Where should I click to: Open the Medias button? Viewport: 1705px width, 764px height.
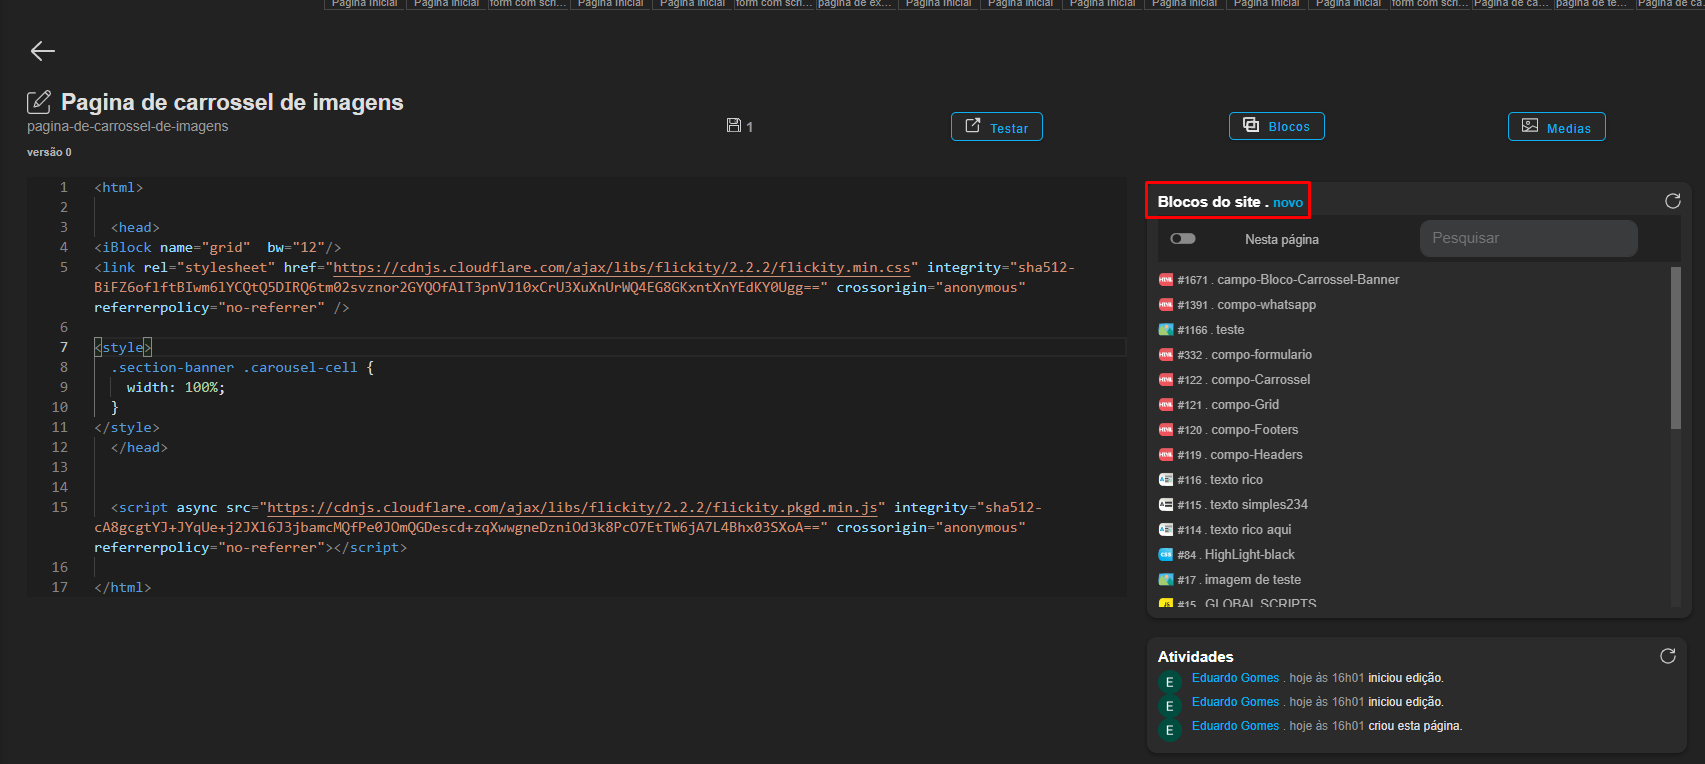(1556, 127)
